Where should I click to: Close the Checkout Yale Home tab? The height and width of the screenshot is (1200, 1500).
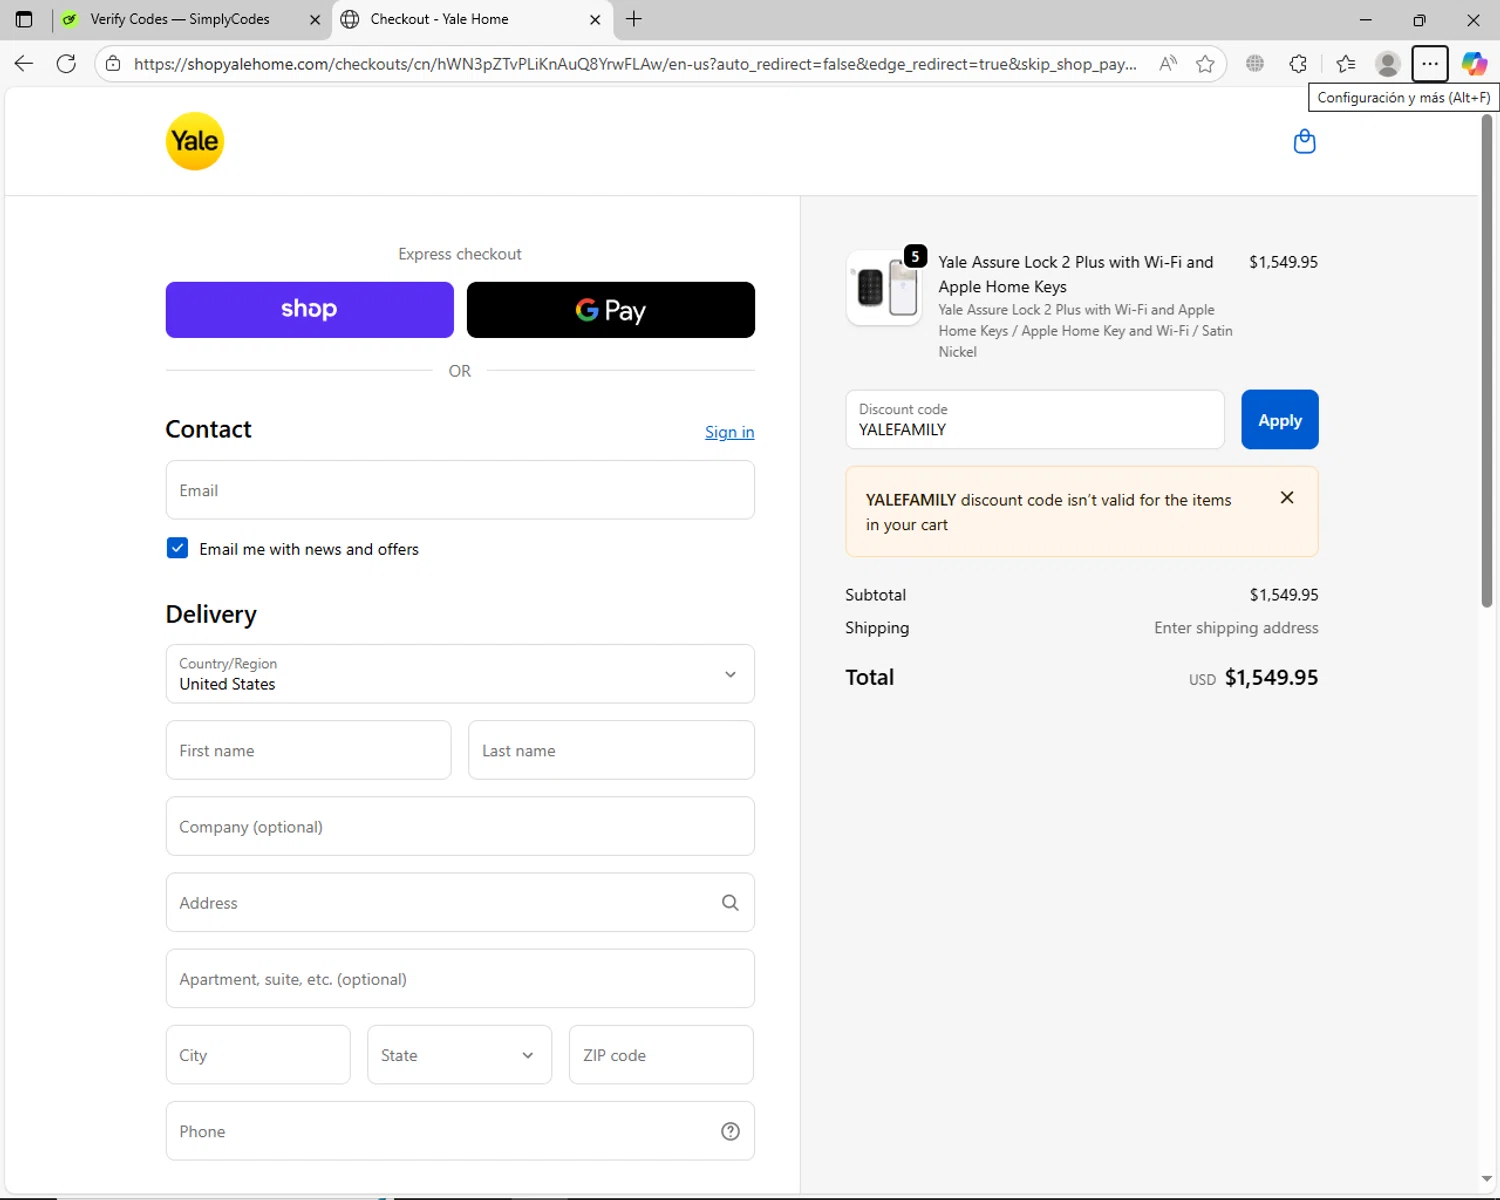coord(595,19)
